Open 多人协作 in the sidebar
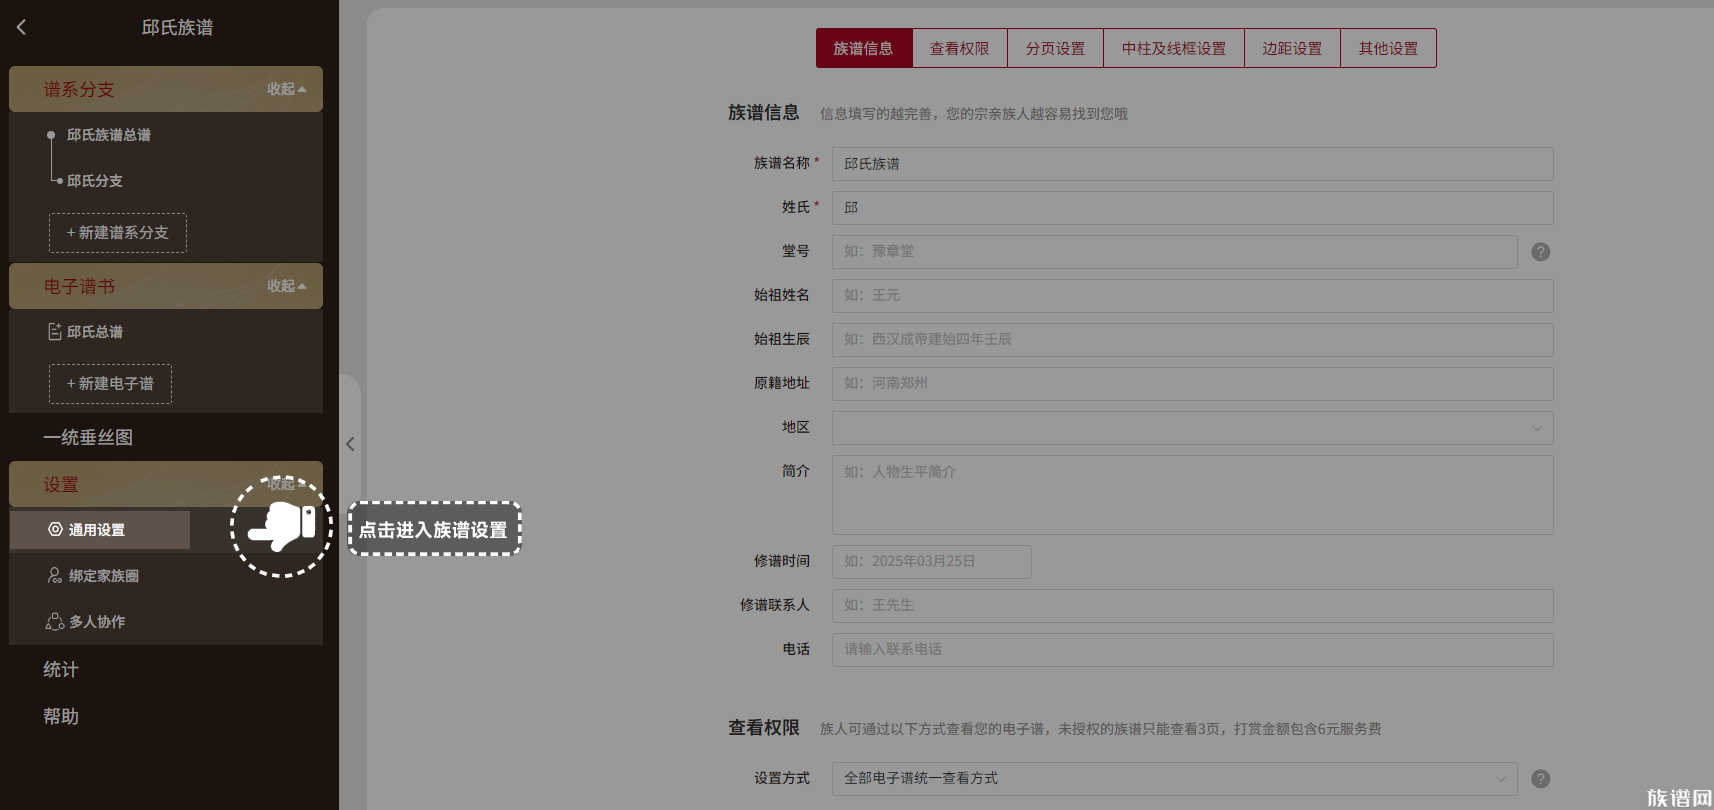 pyautogui.click(x=97, y=622)
